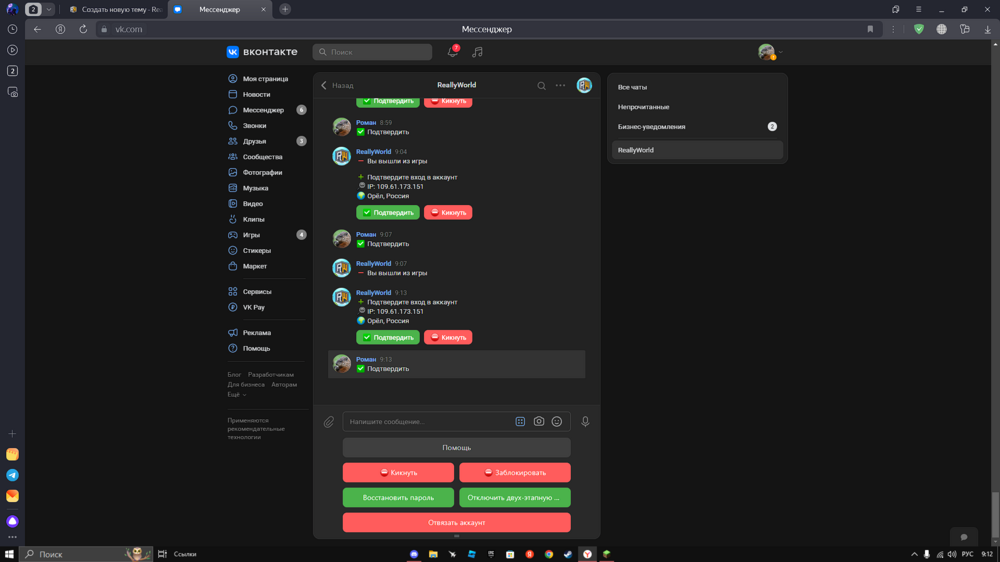This screenshot has height=562, width=1000.
Task: Open VK notifications bell
Action: point(453,52)
